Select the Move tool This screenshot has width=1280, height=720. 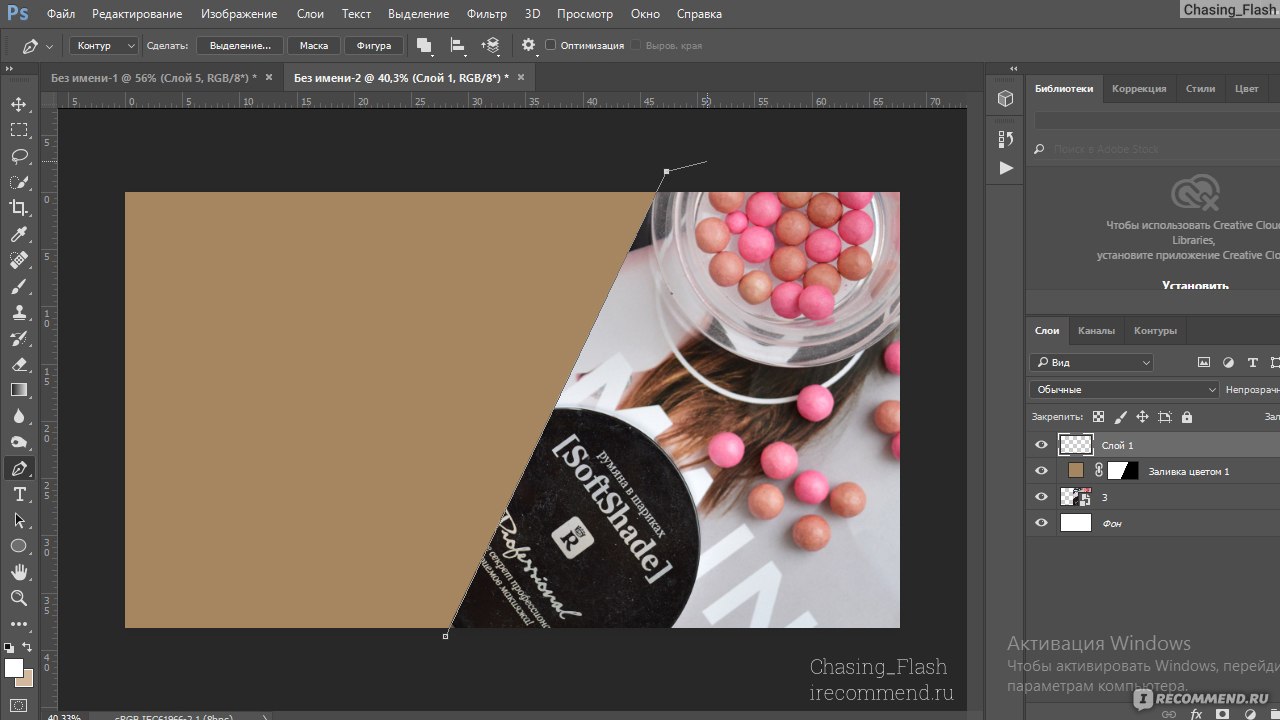[x=18, y=104]
